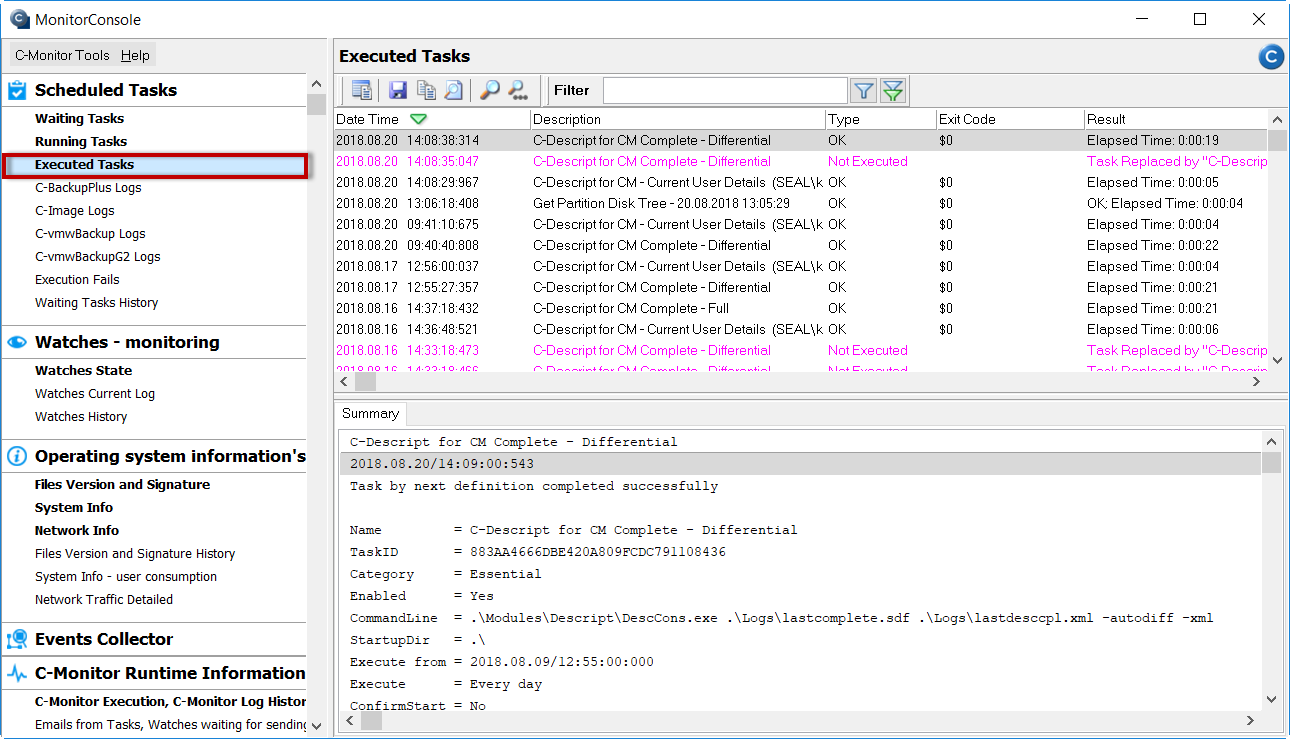
Task: Open C-Image Logs
Action: (x=75, y=210)
